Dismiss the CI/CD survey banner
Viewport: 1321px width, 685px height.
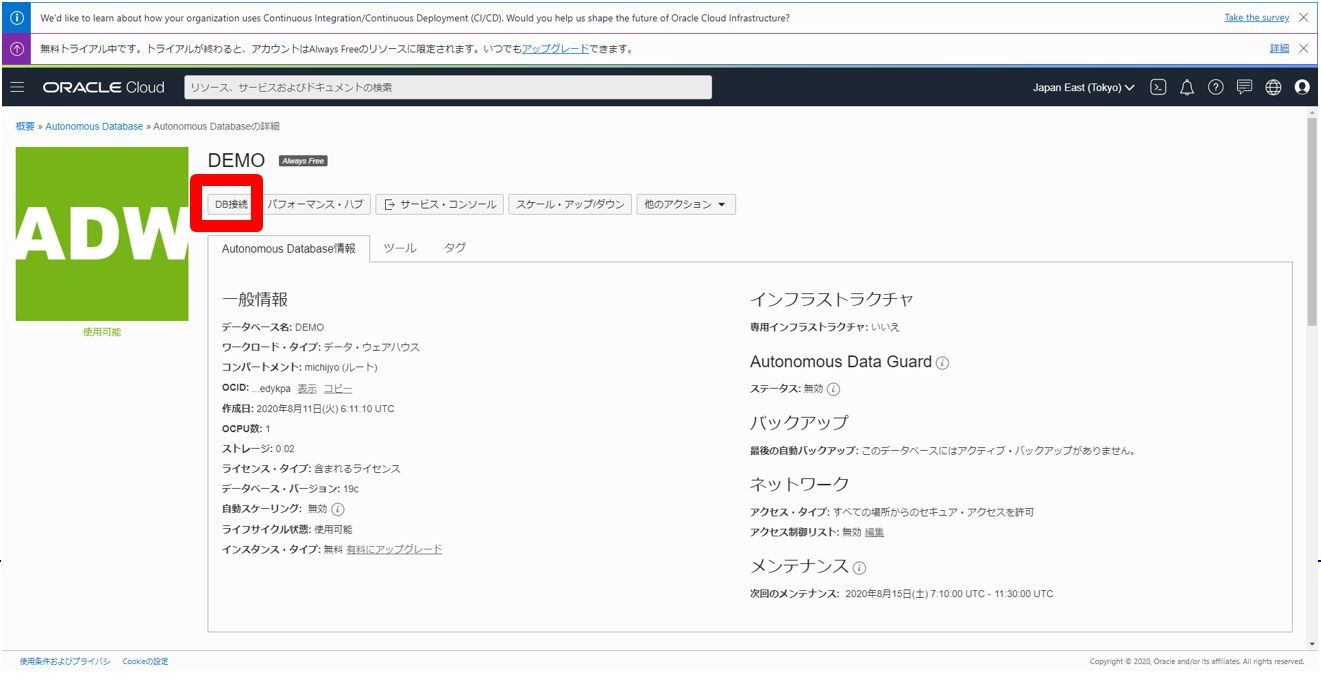pyautogui.click(x=1303, y=18)
